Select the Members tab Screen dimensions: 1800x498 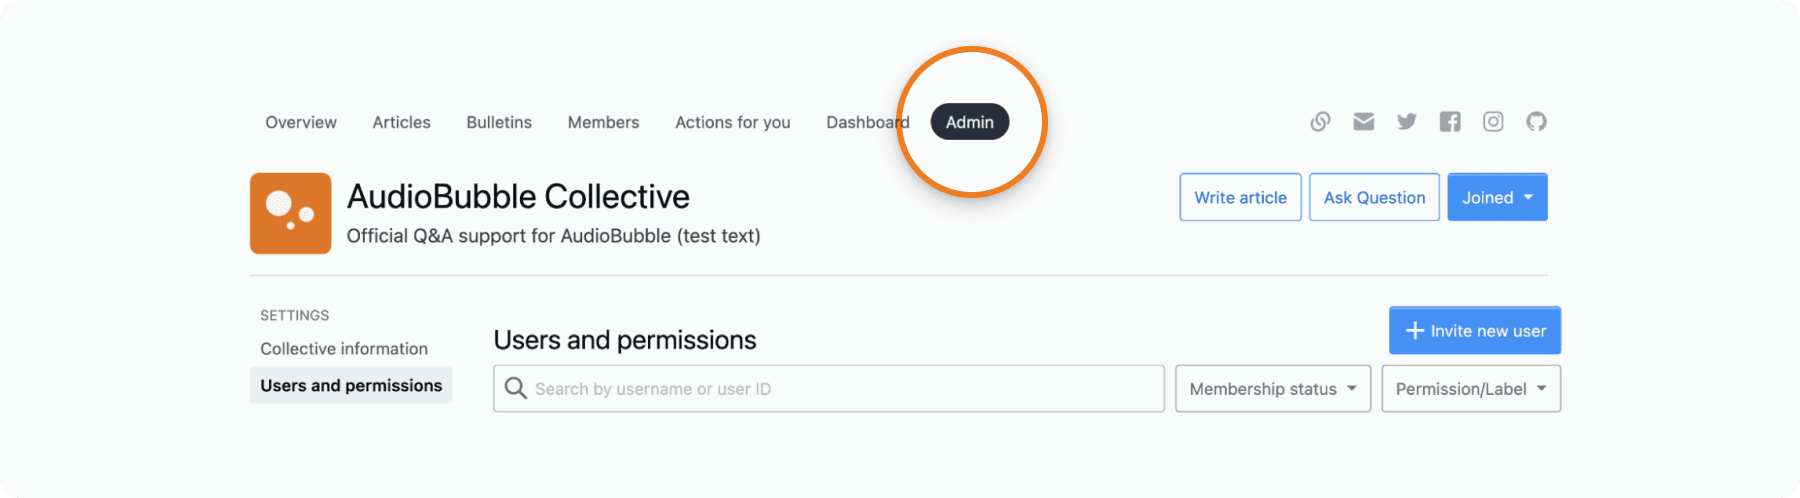coord(603,122)
